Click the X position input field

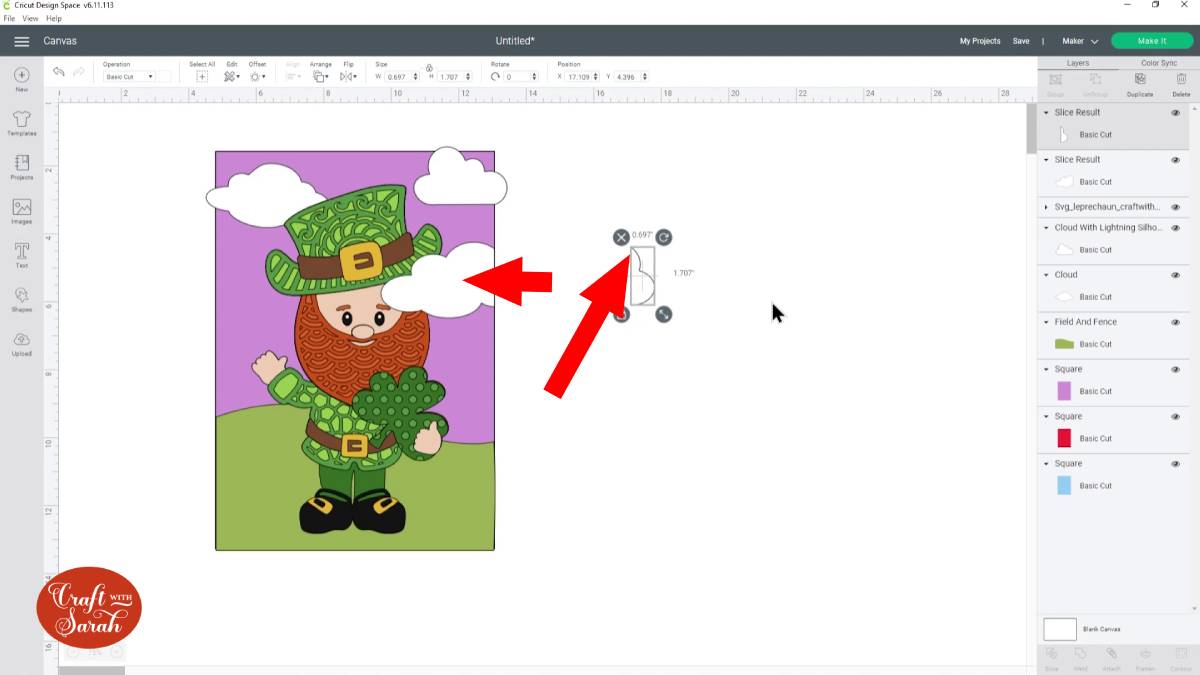click(x=584, y=76)
